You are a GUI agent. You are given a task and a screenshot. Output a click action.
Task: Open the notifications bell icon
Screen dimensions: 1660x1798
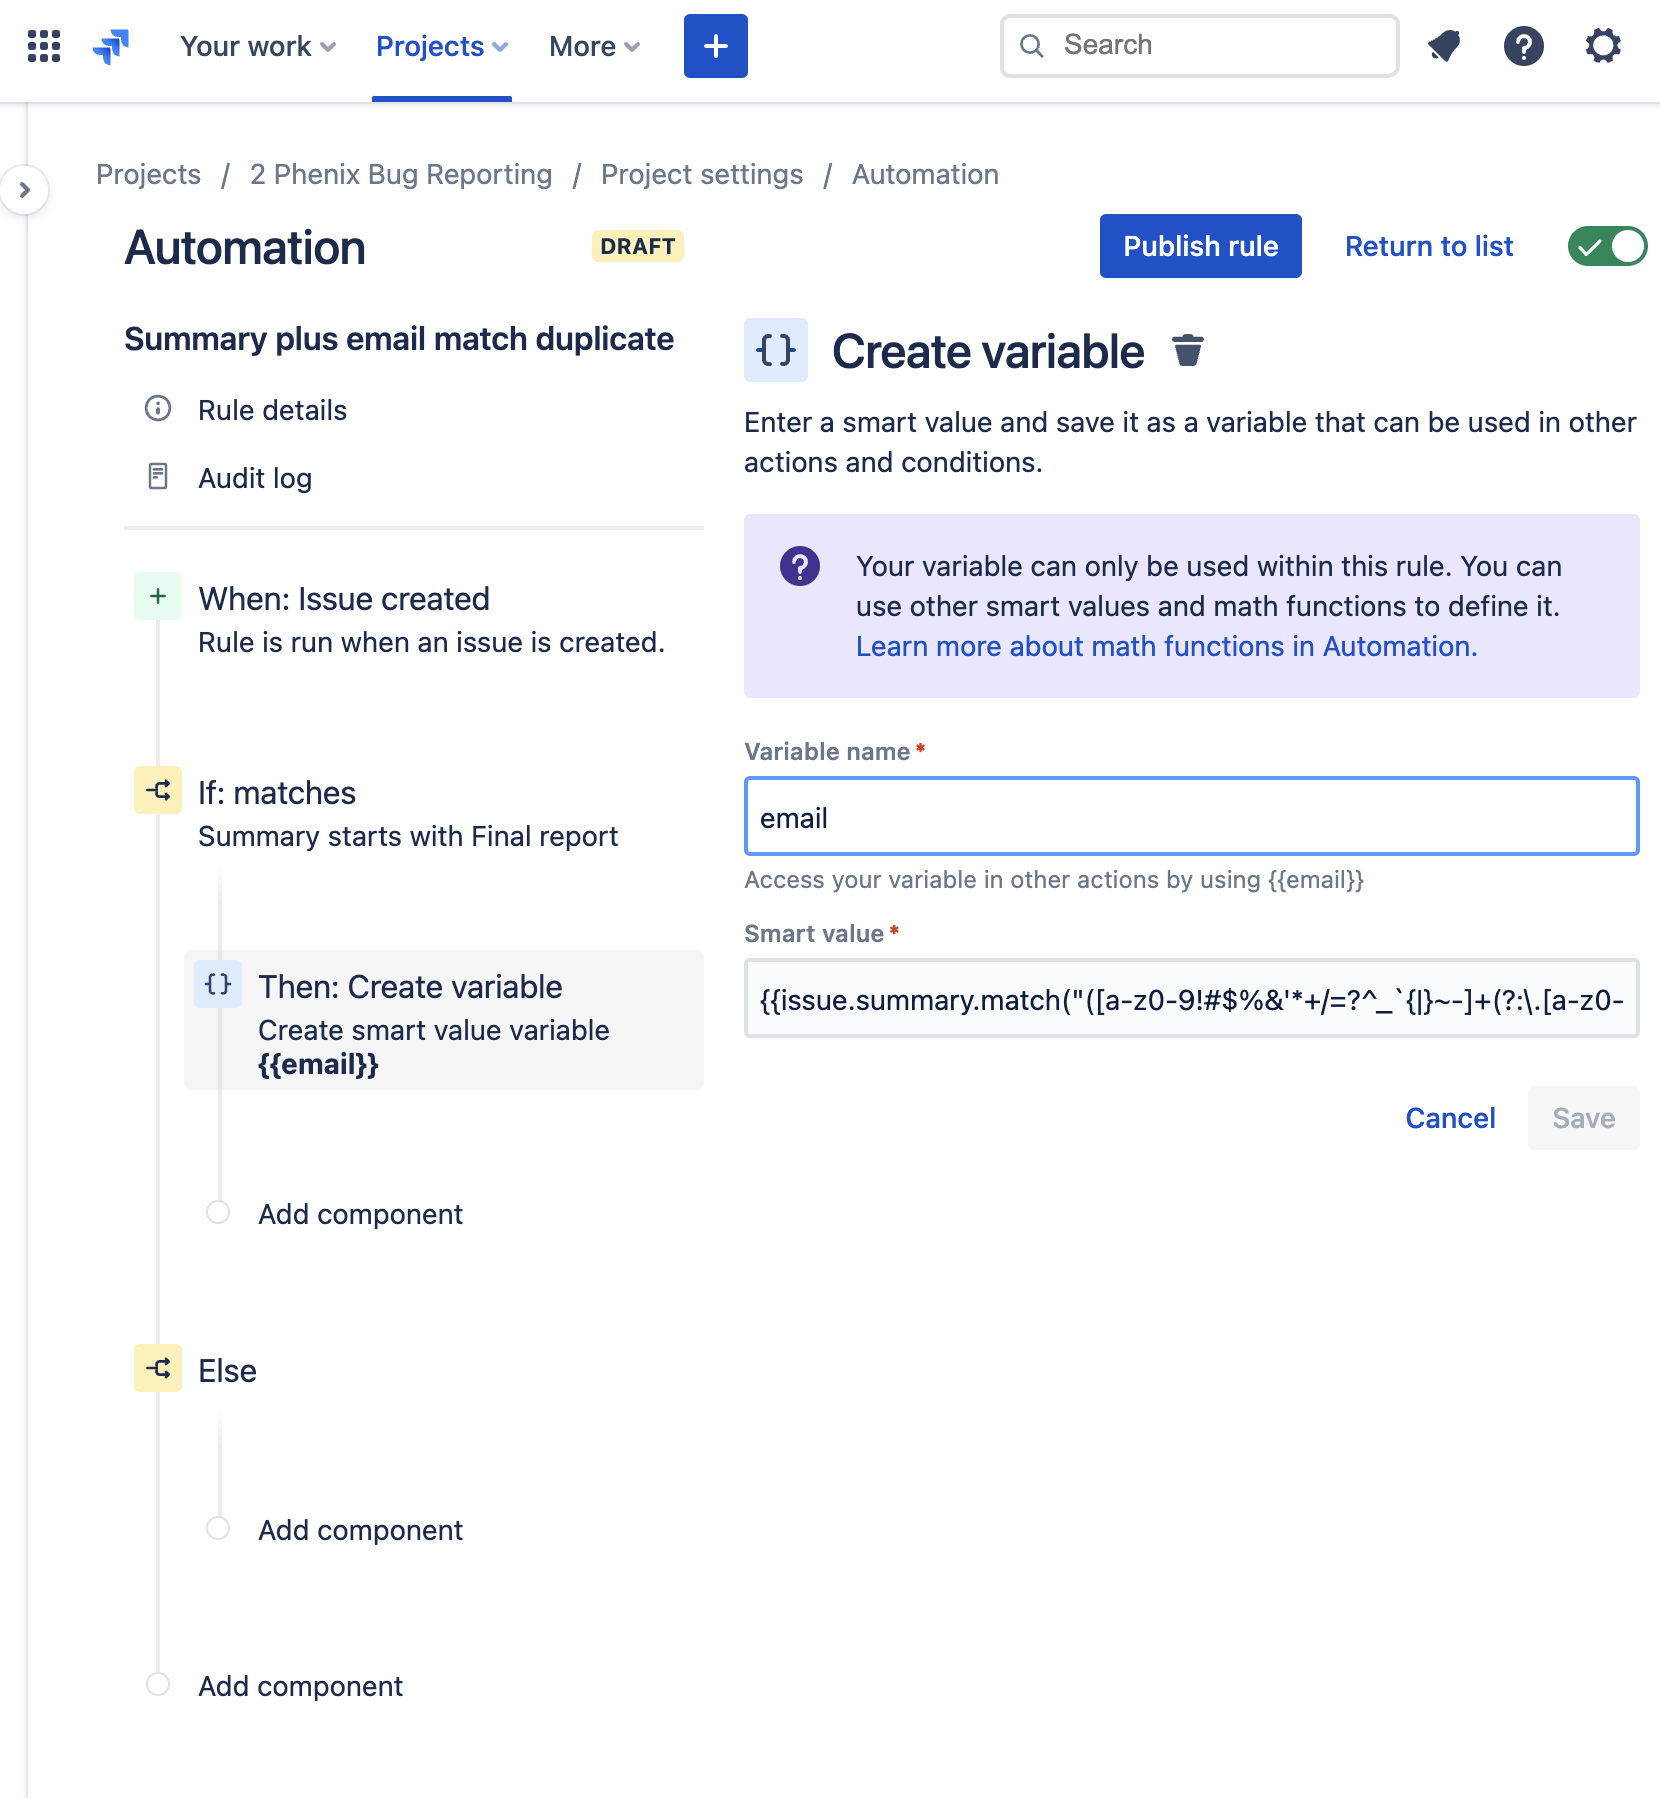point(1444,46)
